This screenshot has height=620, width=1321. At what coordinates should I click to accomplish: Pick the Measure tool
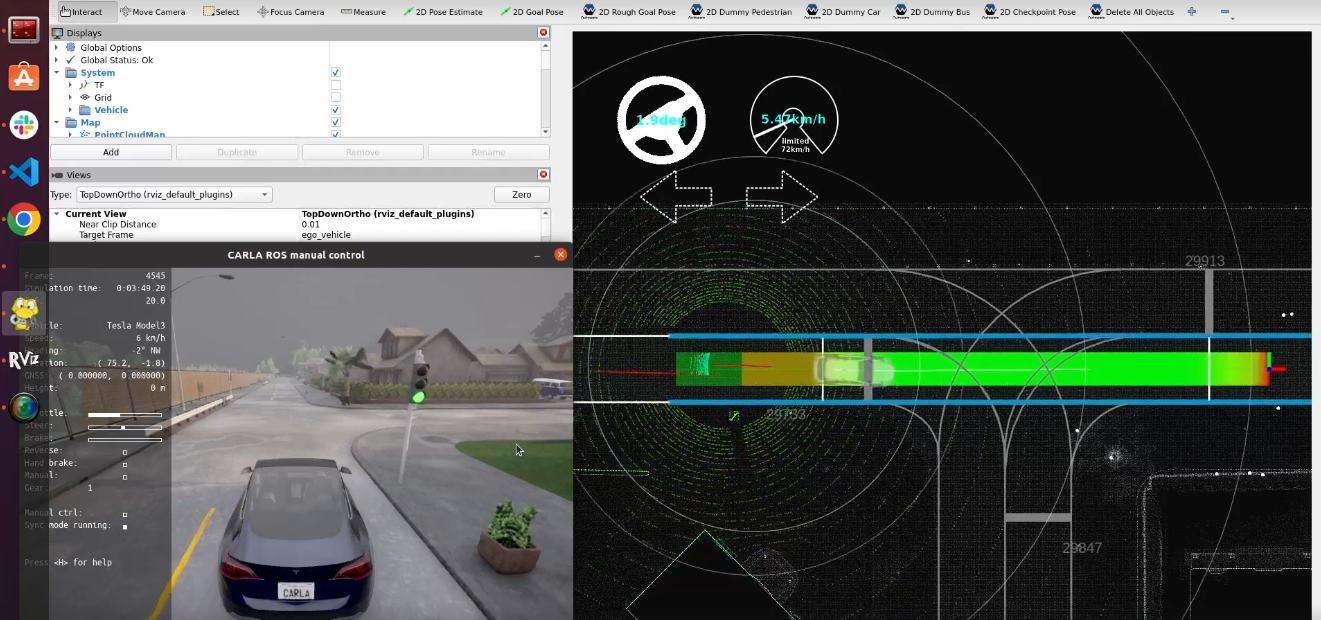click(363, 12)
